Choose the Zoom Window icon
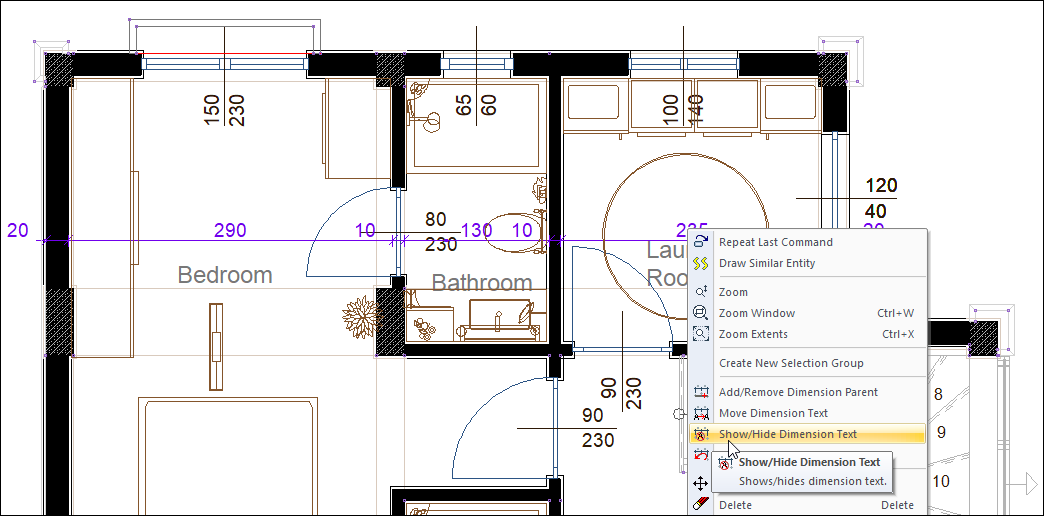1044x516 pixels. point(701,313)
